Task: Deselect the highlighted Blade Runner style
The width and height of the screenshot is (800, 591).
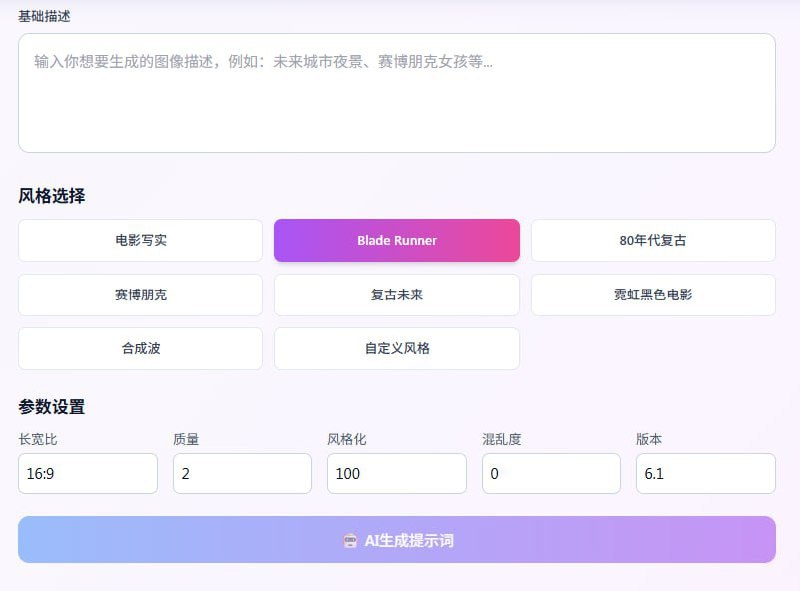Action: pos(396,240)
